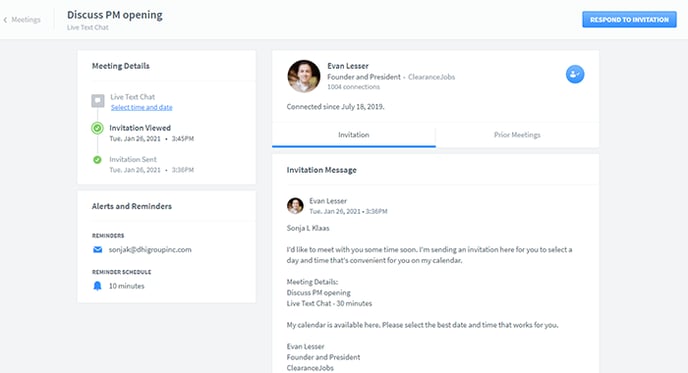The width and height of the screenshot is (688, 373).
Task: Click Respond to Invitation button
Action: (x=629, y=19)
